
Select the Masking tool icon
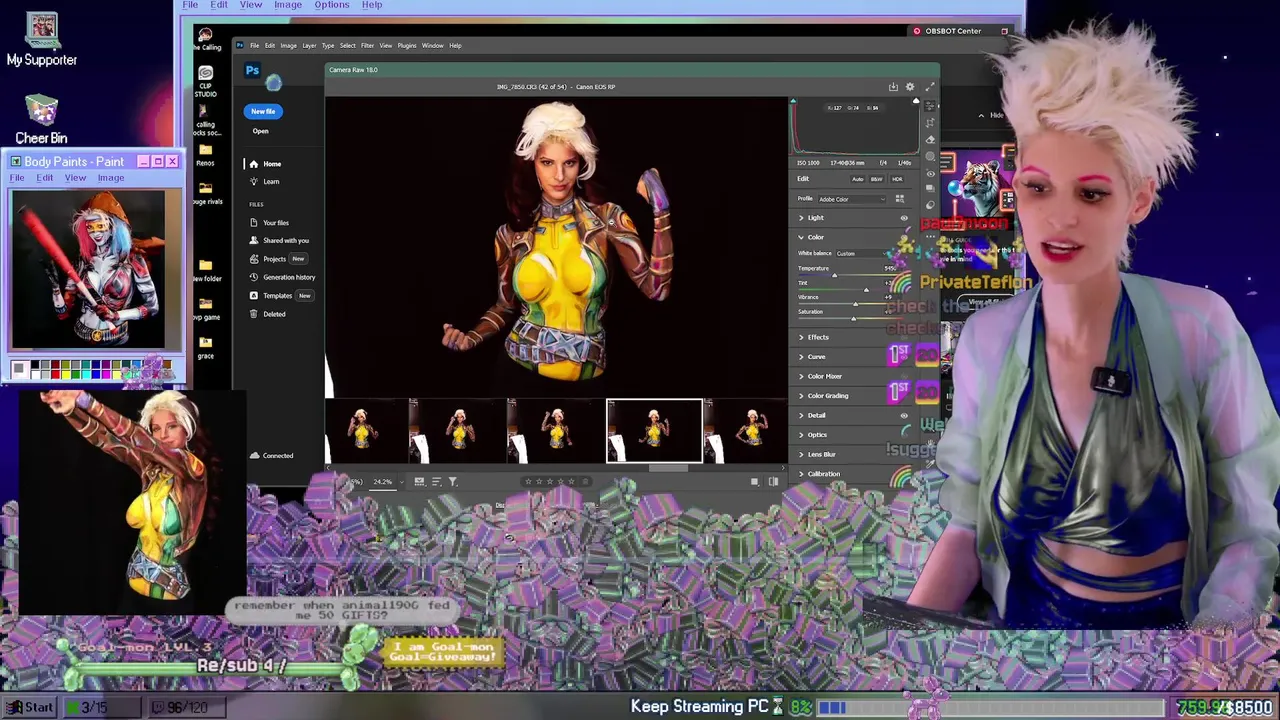931,157
